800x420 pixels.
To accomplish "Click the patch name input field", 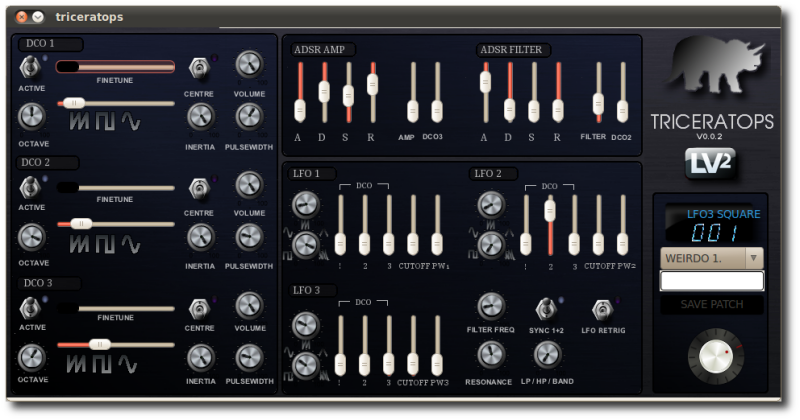I will point(712,281).
